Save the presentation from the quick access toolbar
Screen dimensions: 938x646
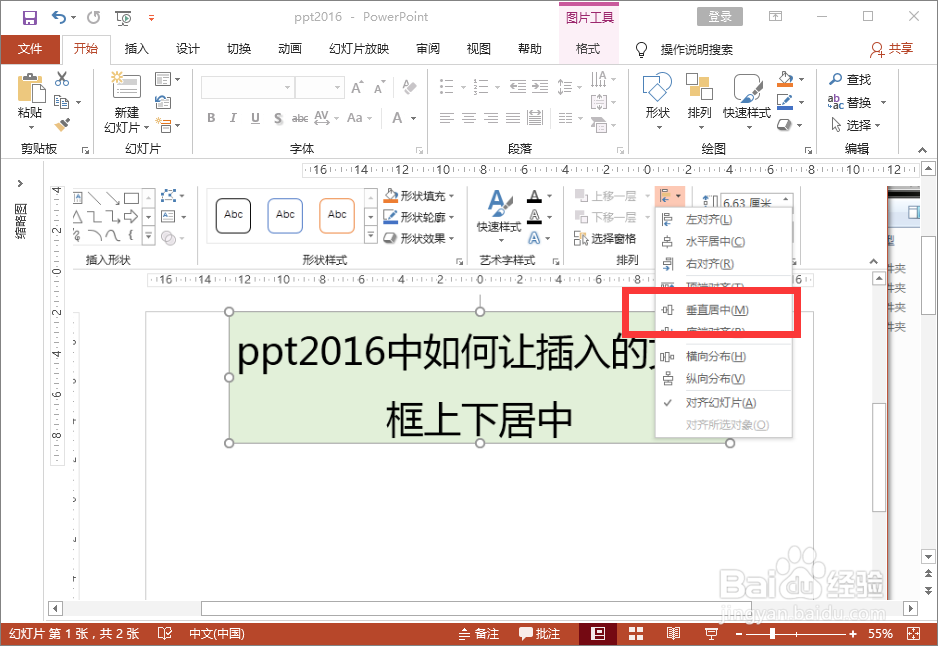29,17
